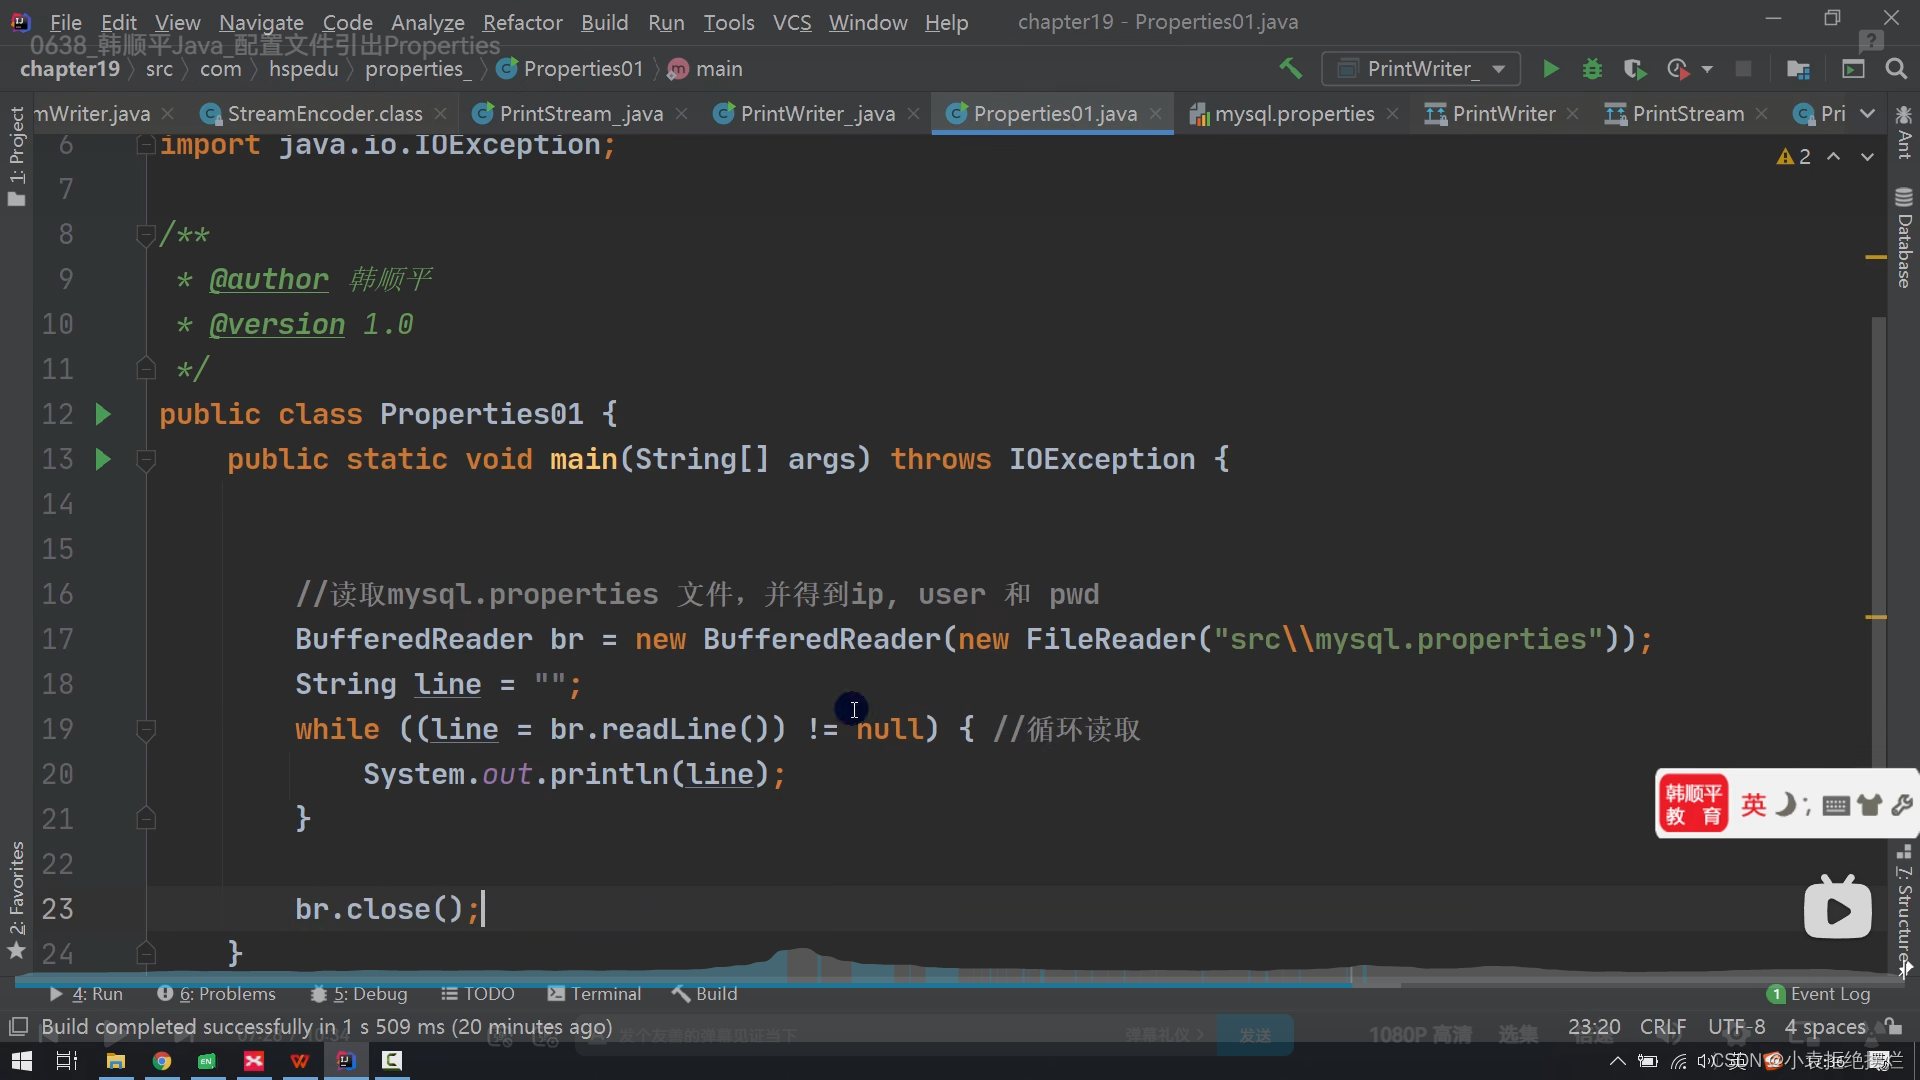1920x1080 pixels.
Task: Open Project Structure folder icon
Action: pyautogui.click(x=1798, y=69)
